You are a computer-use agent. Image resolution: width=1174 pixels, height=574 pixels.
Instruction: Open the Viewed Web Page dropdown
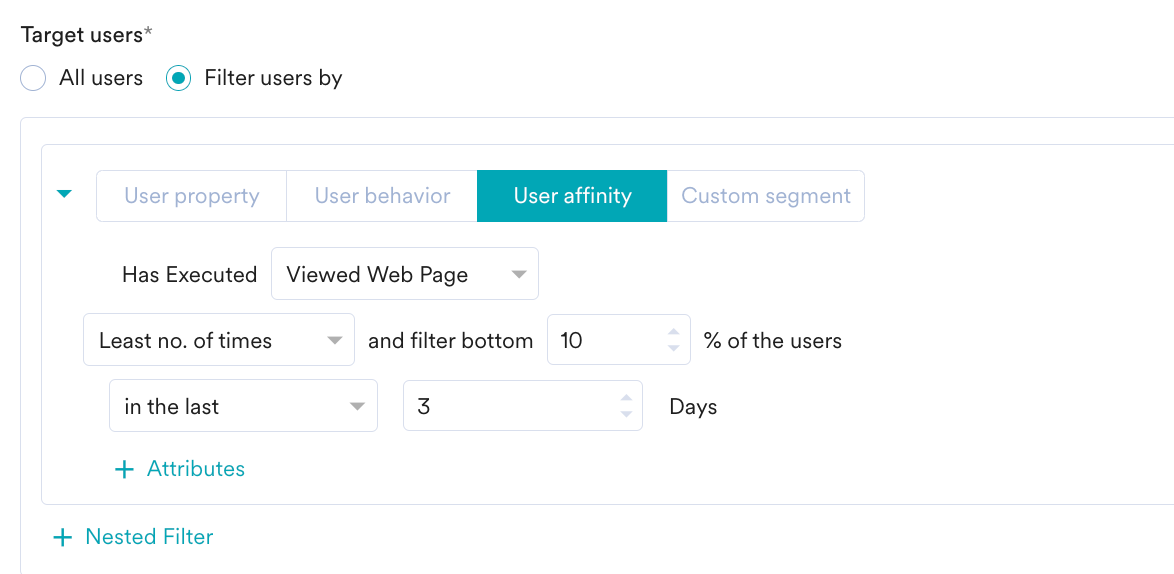(x=404, y=274)
